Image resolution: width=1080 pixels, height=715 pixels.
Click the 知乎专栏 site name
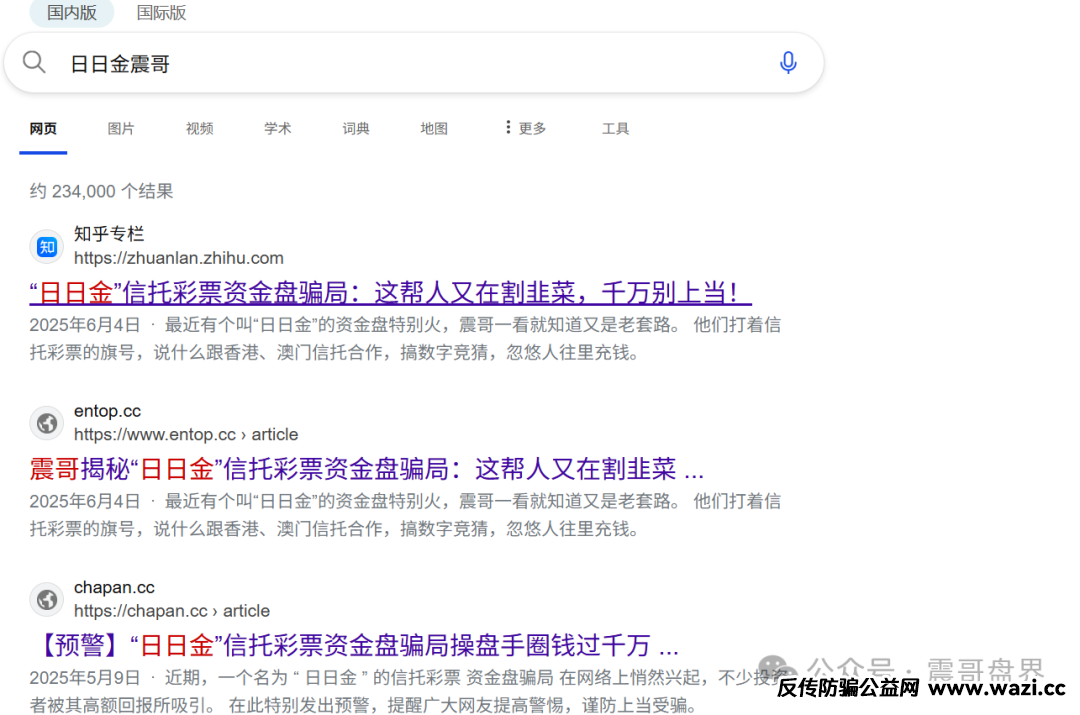[109, 234]
